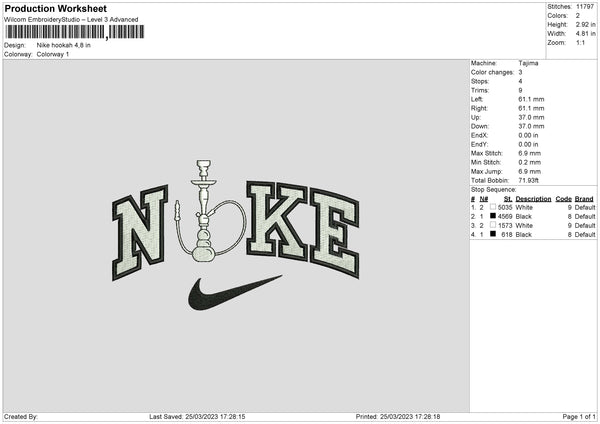Click the Machine value "Tajima"
600x424 pixels.
[528, 63]
